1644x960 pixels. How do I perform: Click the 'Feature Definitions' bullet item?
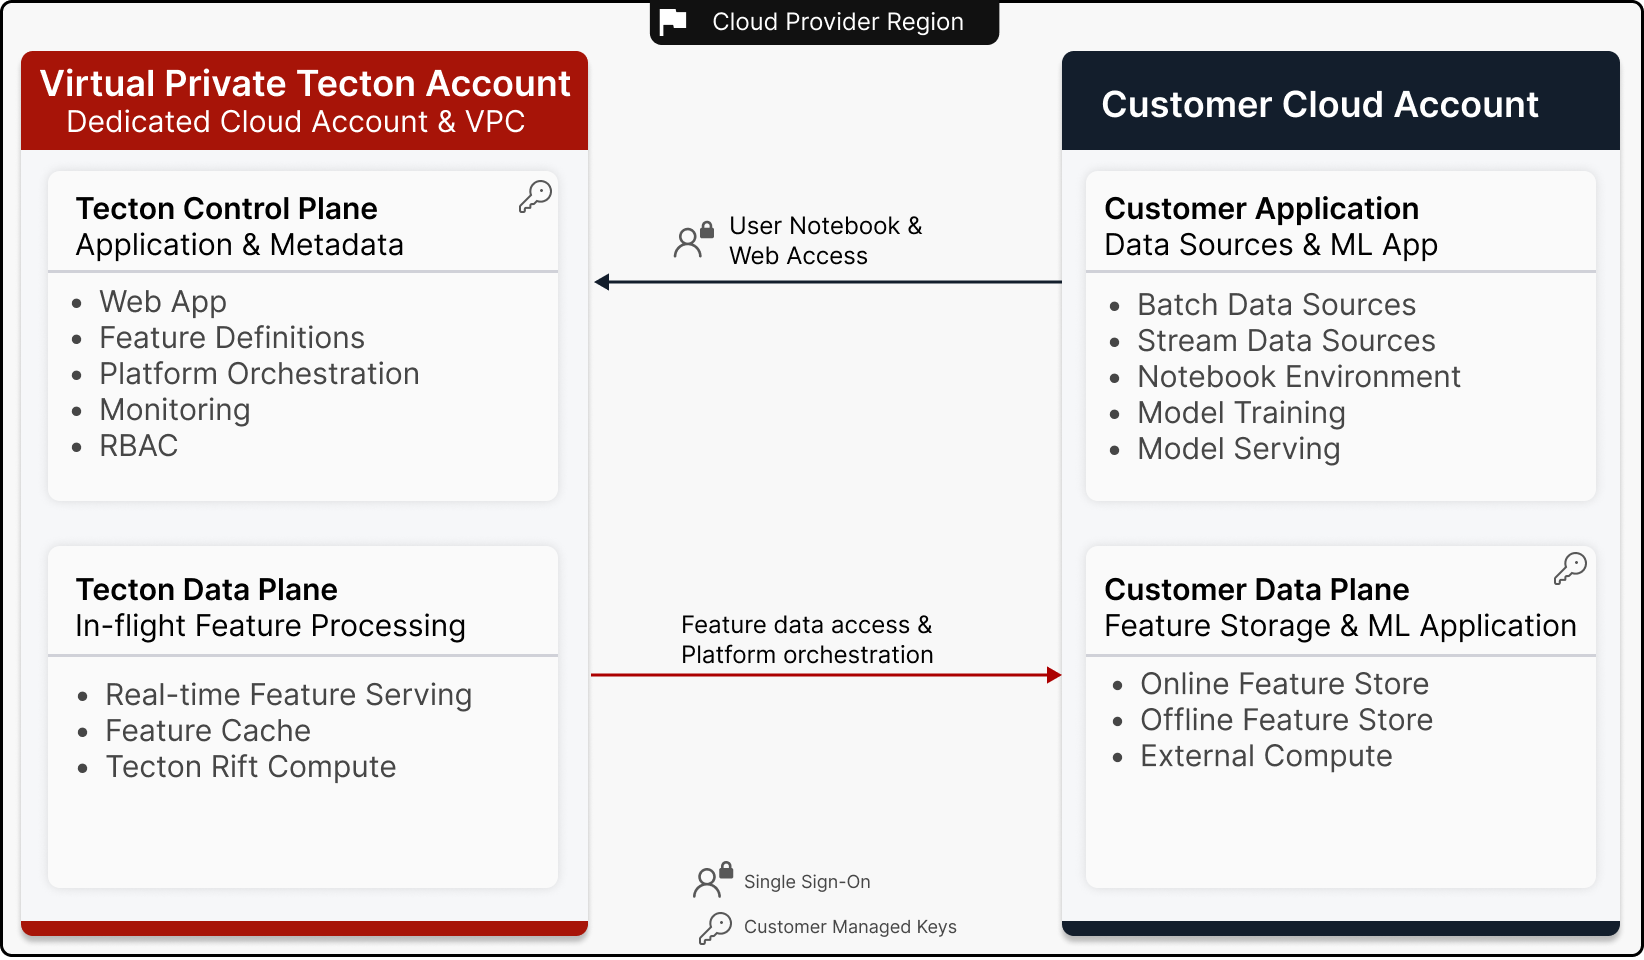[x=232, y=338]
